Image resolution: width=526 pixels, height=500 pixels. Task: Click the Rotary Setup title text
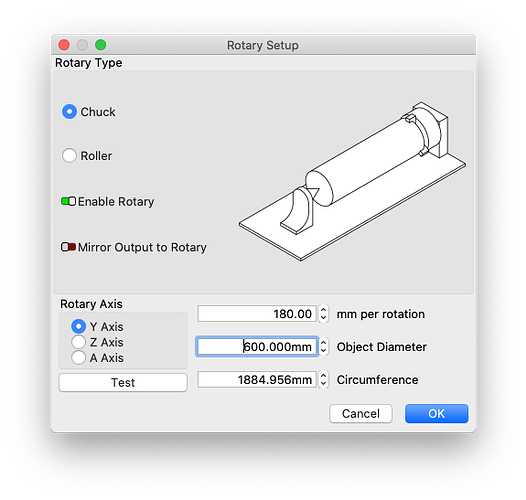pyautogui.click(x=263, y=45)
